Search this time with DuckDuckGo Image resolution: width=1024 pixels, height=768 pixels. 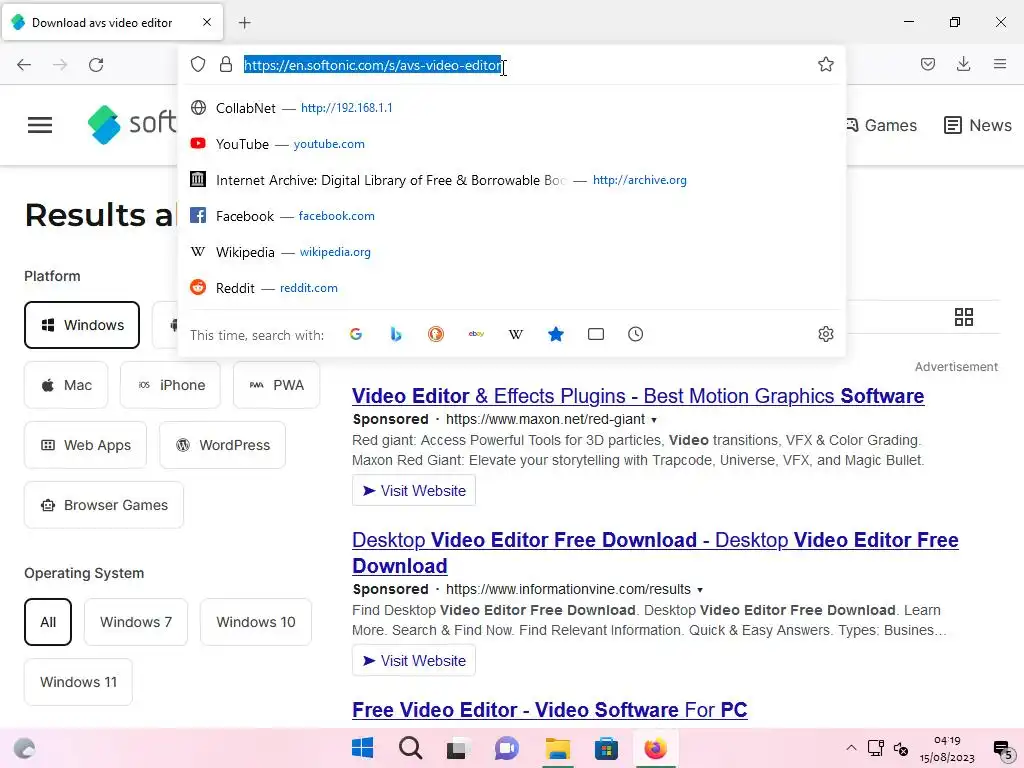coord(436,334)
